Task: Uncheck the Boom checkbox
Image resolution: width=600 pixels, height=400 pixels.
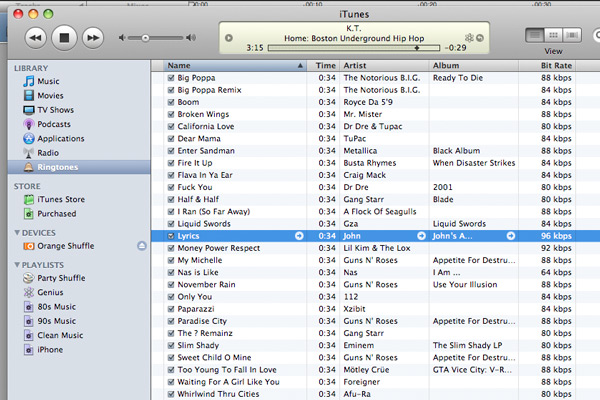Action: (171, 102)
